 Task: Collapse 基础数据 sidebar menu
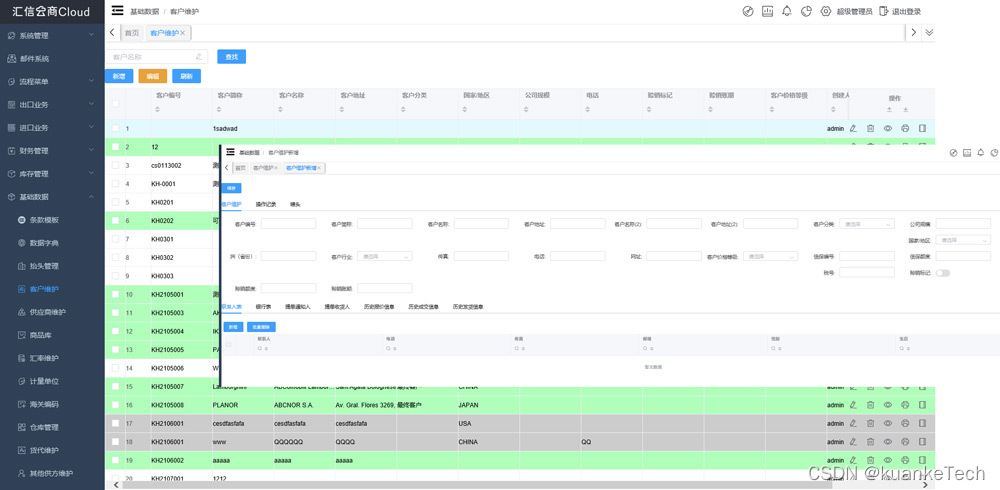pos(52,197)
